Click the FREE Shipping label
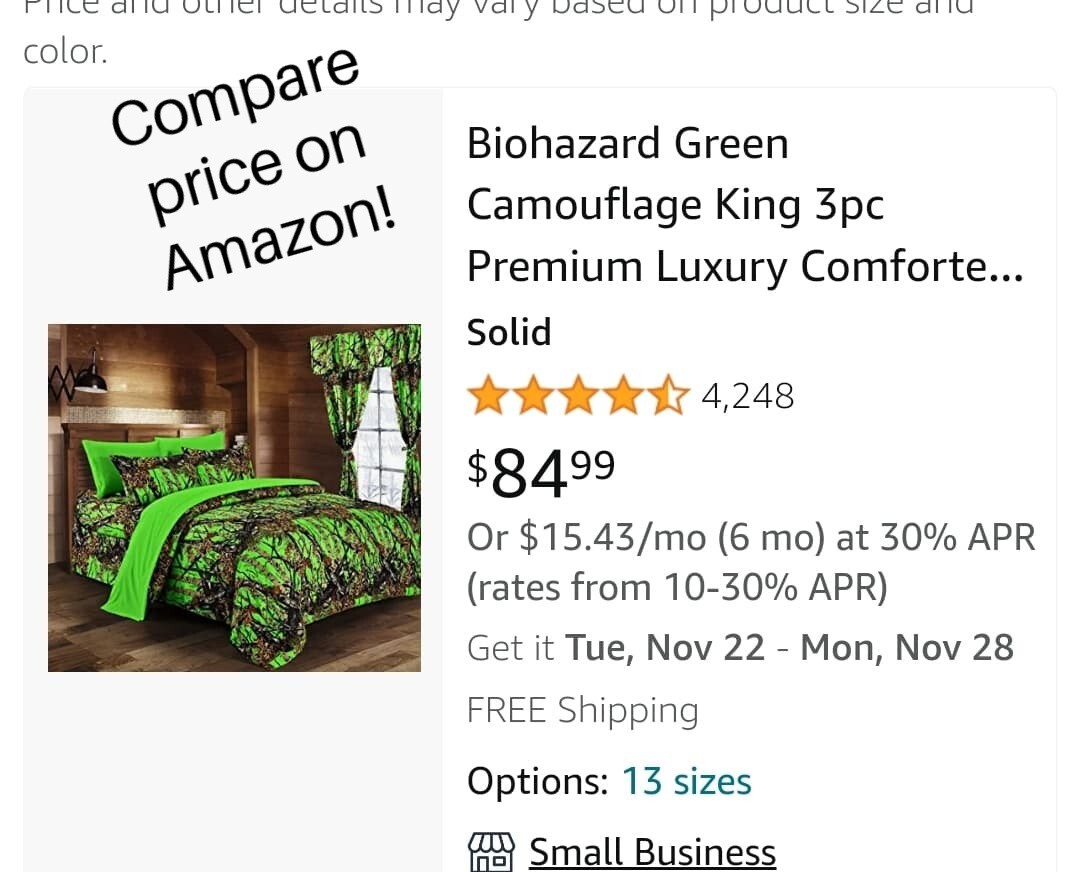This screenshot has width=1080, height=872. (583, 709)
